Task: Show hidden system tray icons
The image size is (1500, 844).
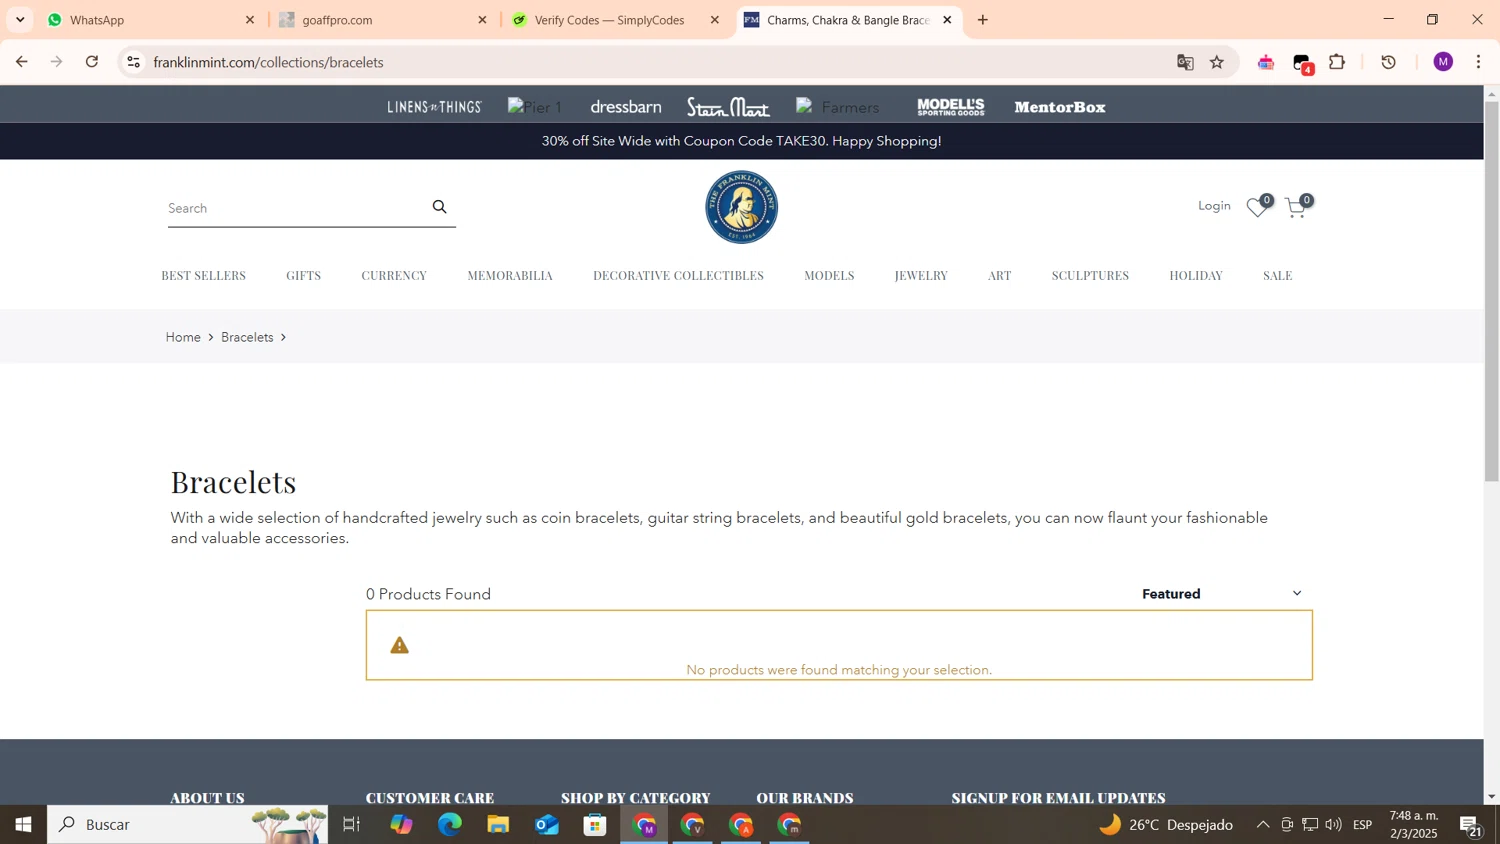Action: coord(1263,825)
